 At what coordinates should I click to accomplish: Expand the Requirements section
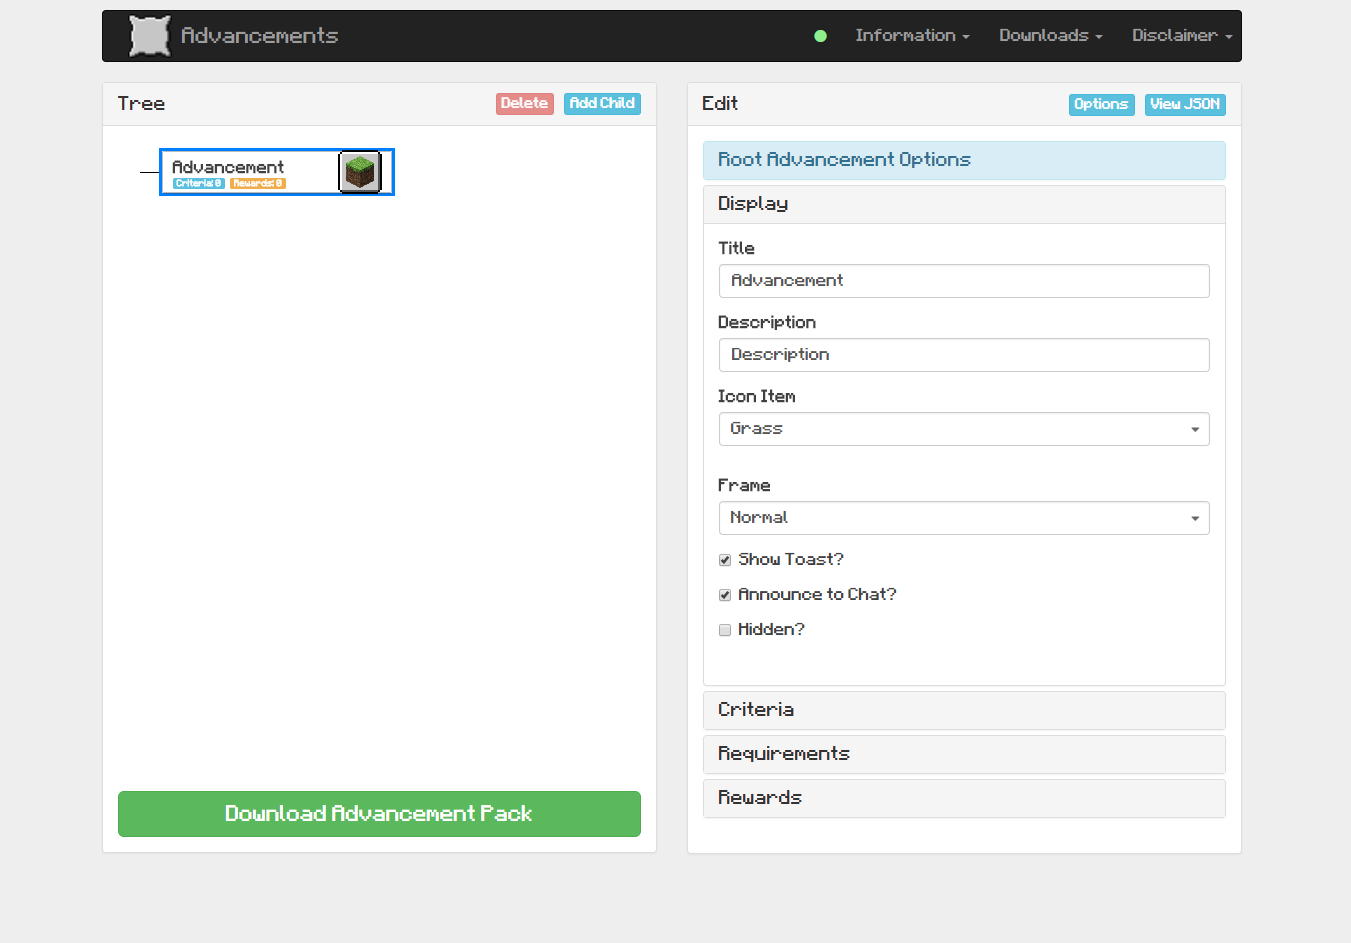(x=964, y=754)
